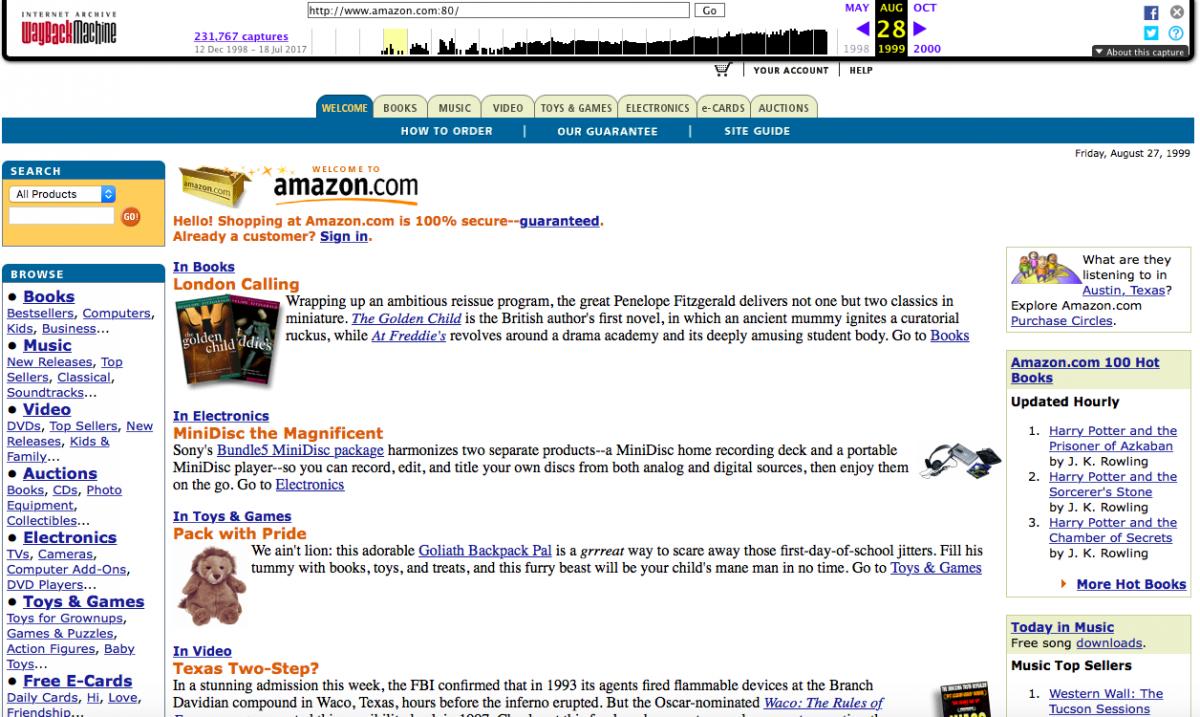Open Bundle5 MiniDisc package link

[x=300, y=451]
